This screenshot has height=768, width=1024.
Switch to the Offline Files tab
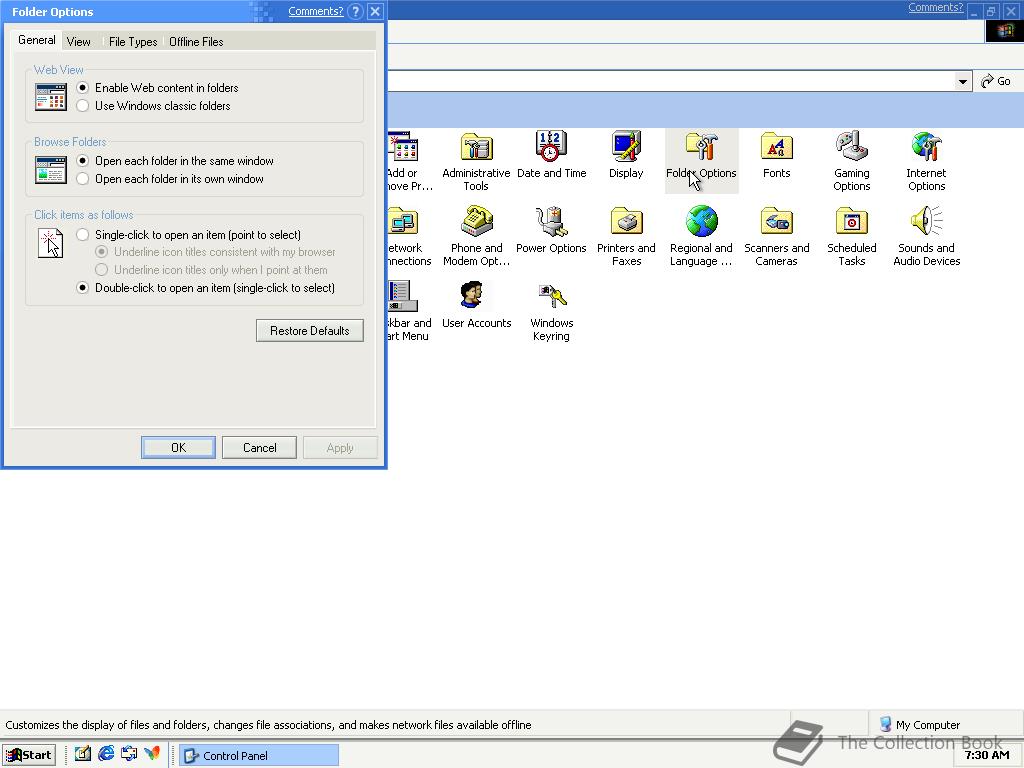[196, 42]
